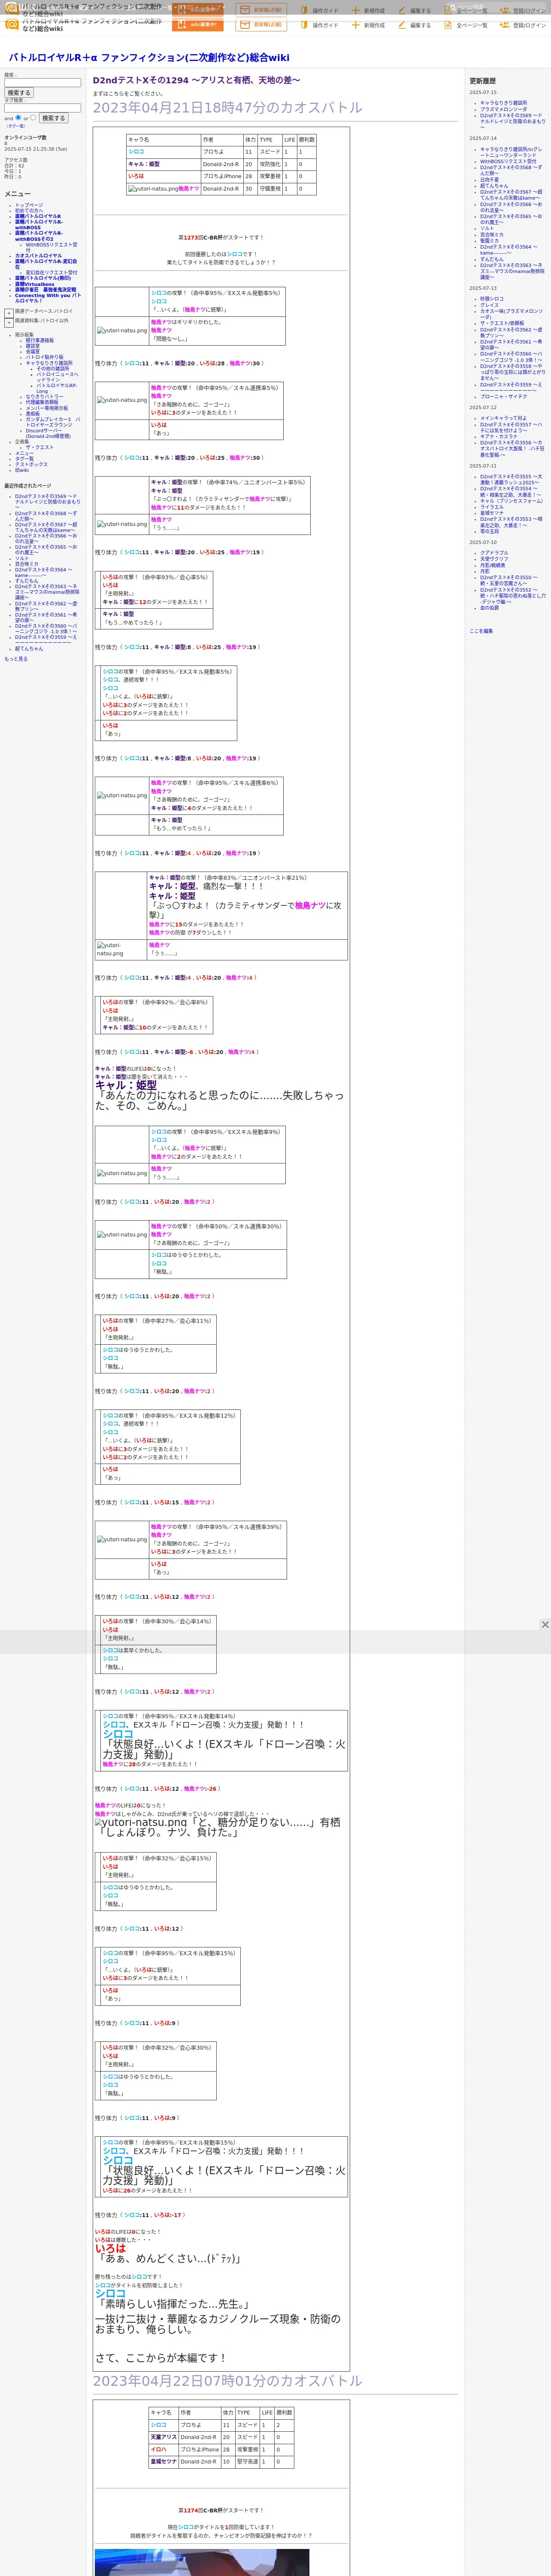
Task: Open the バトロイ駄弁り板 link
Action: (x=44, y=357)
